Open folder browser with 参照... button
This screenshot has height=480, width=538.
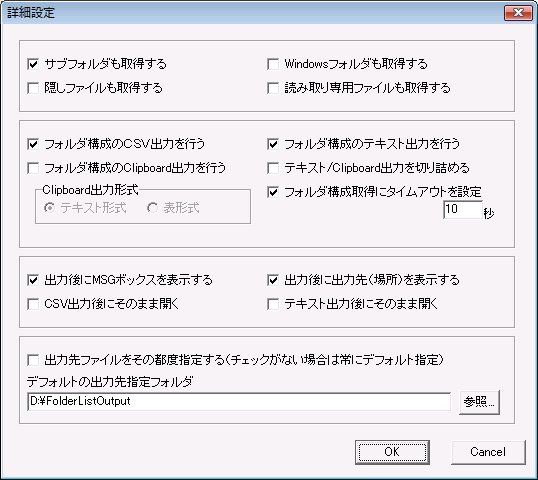click(x=479, y=402)
